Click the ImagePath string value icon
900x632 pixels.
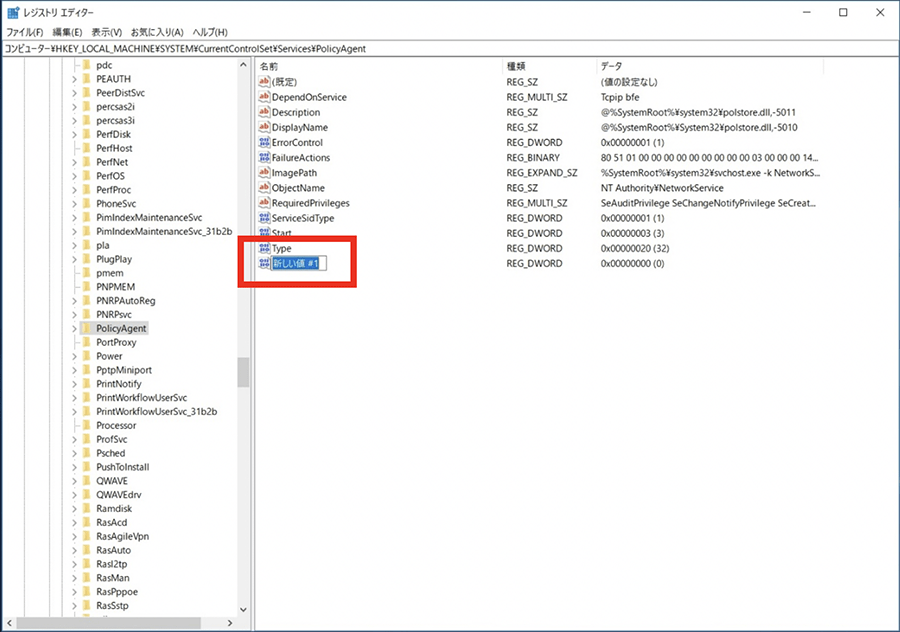(x=264, y=172)
